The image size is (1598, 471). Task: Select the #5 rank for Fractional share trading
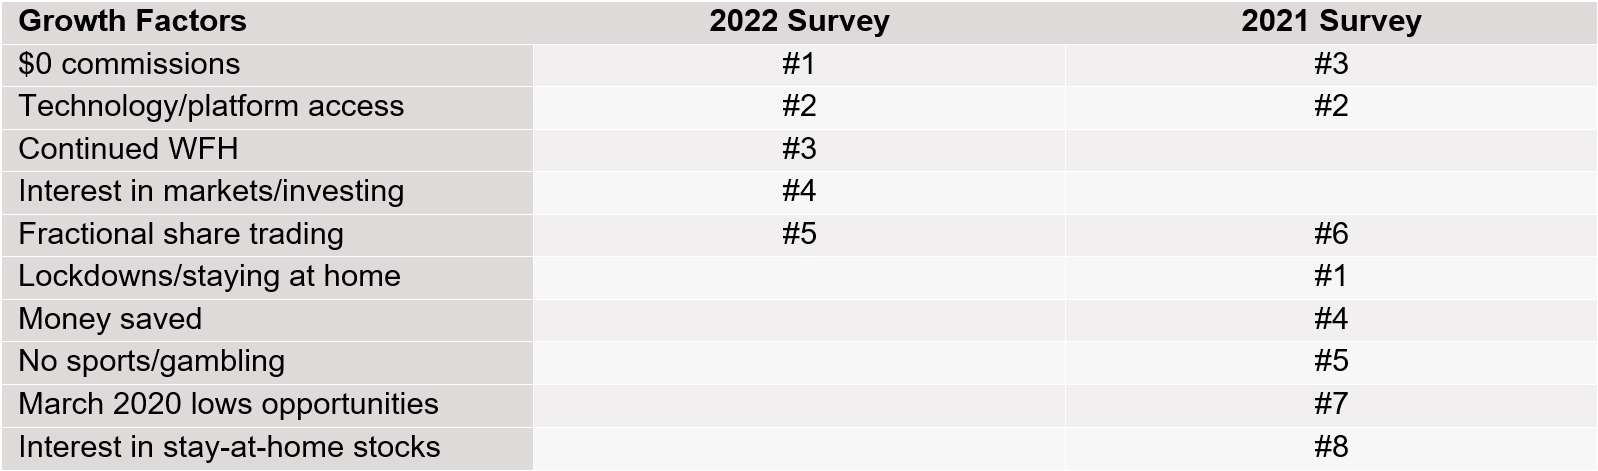pos(799,234)
